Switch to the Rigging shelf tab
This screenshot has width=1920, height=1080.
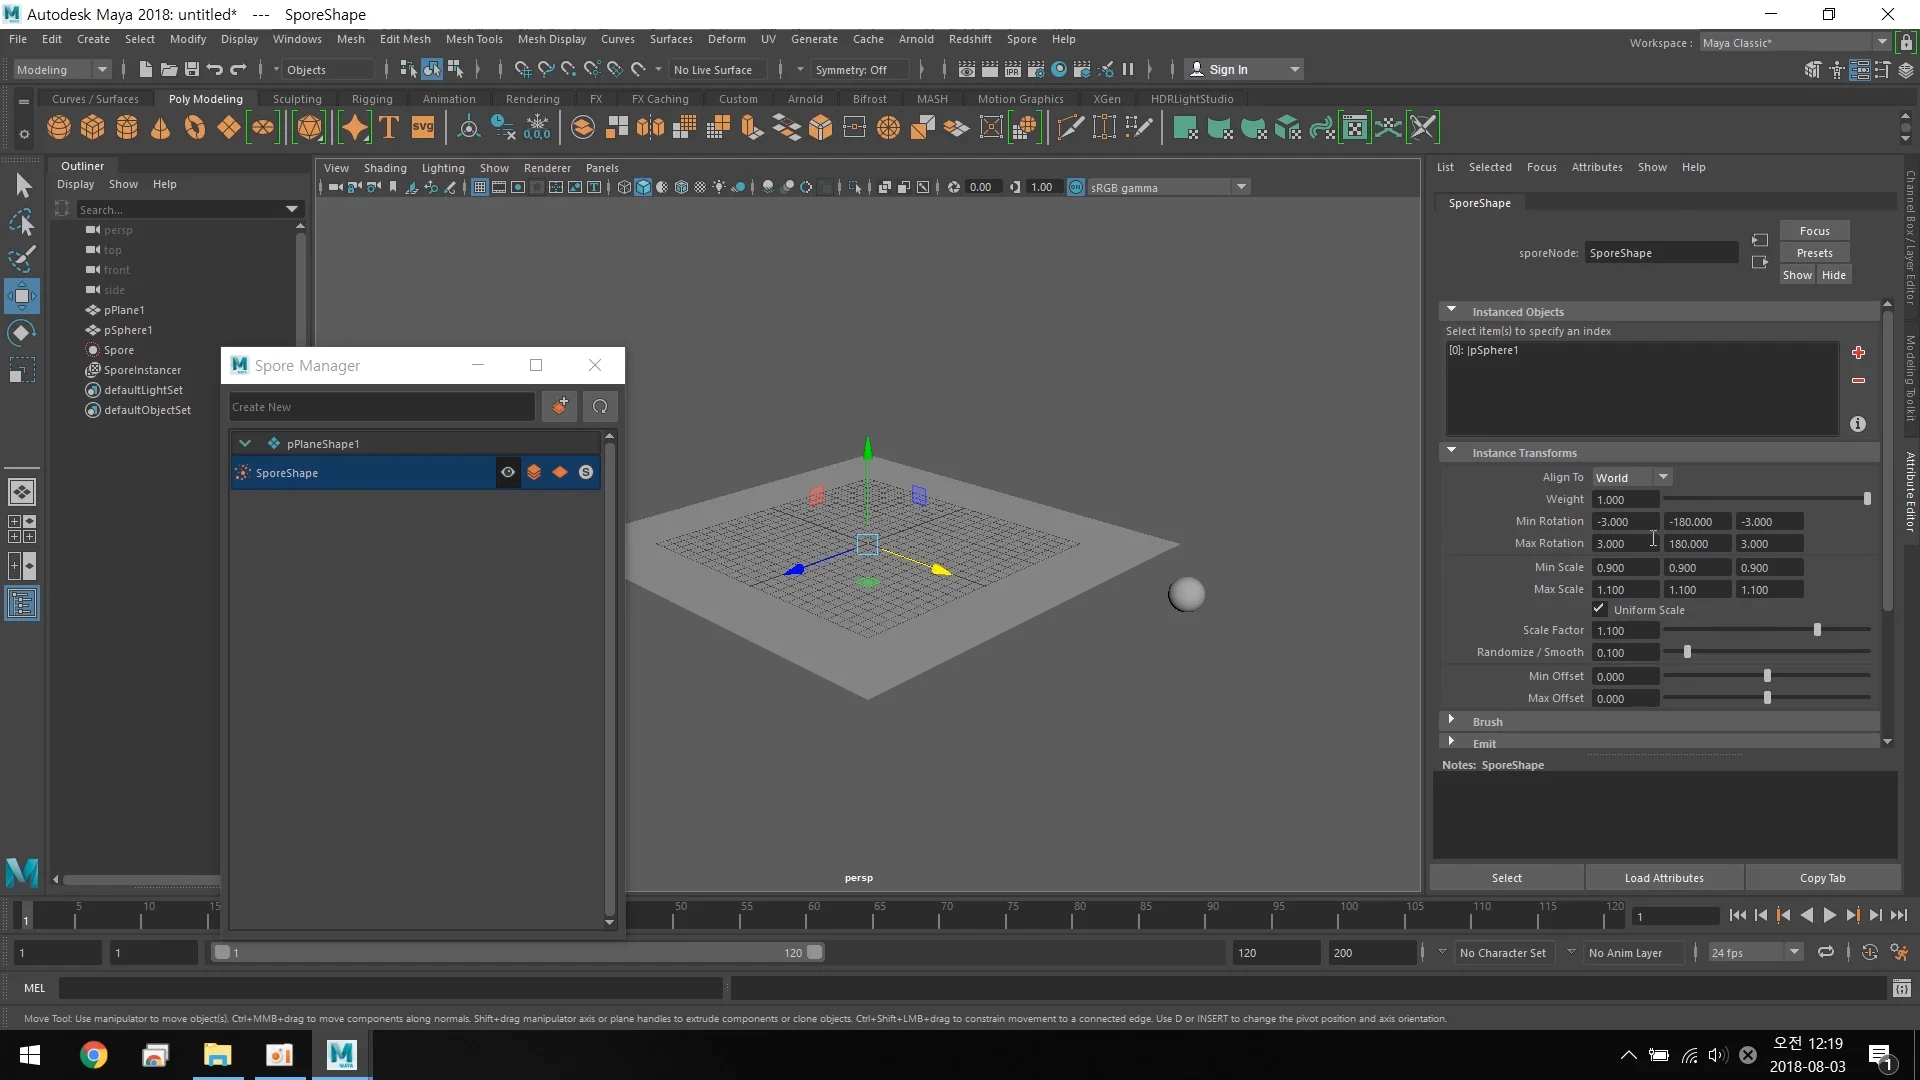point(372,99)
